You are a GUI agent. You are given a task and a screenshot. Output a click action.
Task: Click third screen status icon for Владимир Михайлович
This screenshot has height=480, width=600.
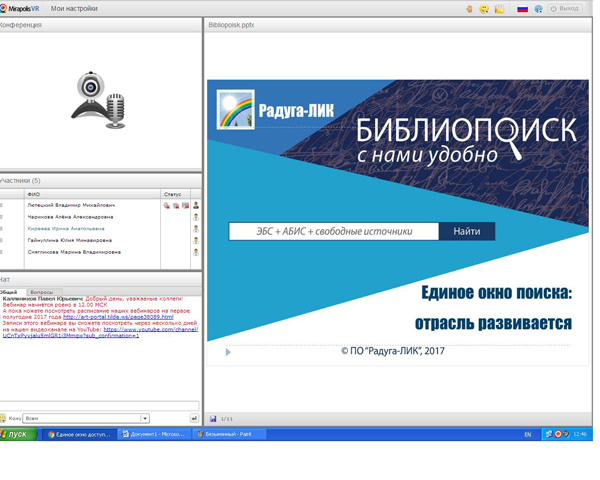pos(186,206)
